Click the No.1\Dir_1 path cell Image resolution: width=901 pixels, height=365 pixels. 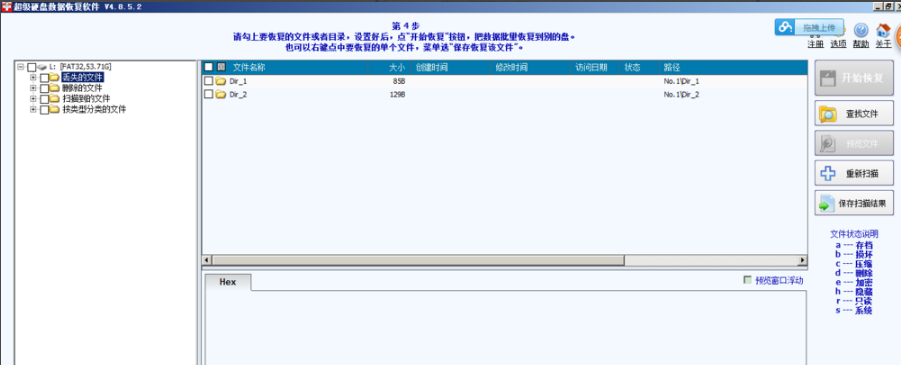pos(681,82)
